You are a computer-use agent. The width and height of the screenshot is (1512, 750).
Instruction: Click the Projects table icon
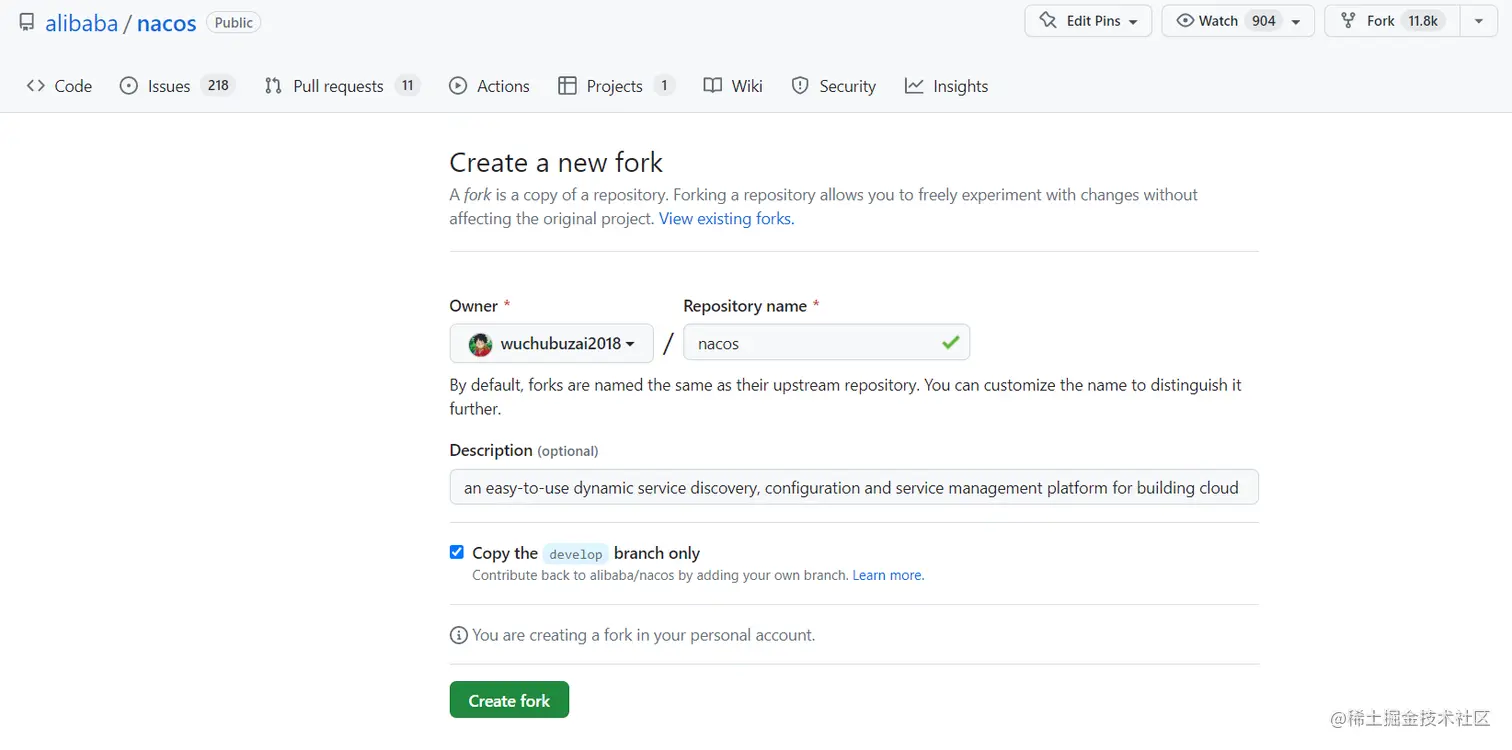point(567,86)
